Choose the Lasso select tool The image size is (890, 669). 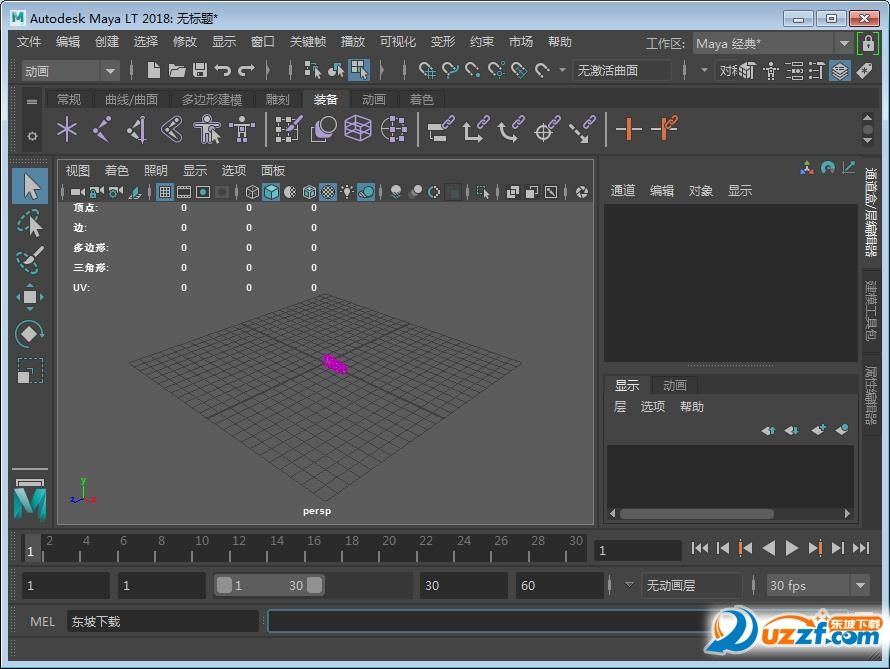[x=30, y=224]
